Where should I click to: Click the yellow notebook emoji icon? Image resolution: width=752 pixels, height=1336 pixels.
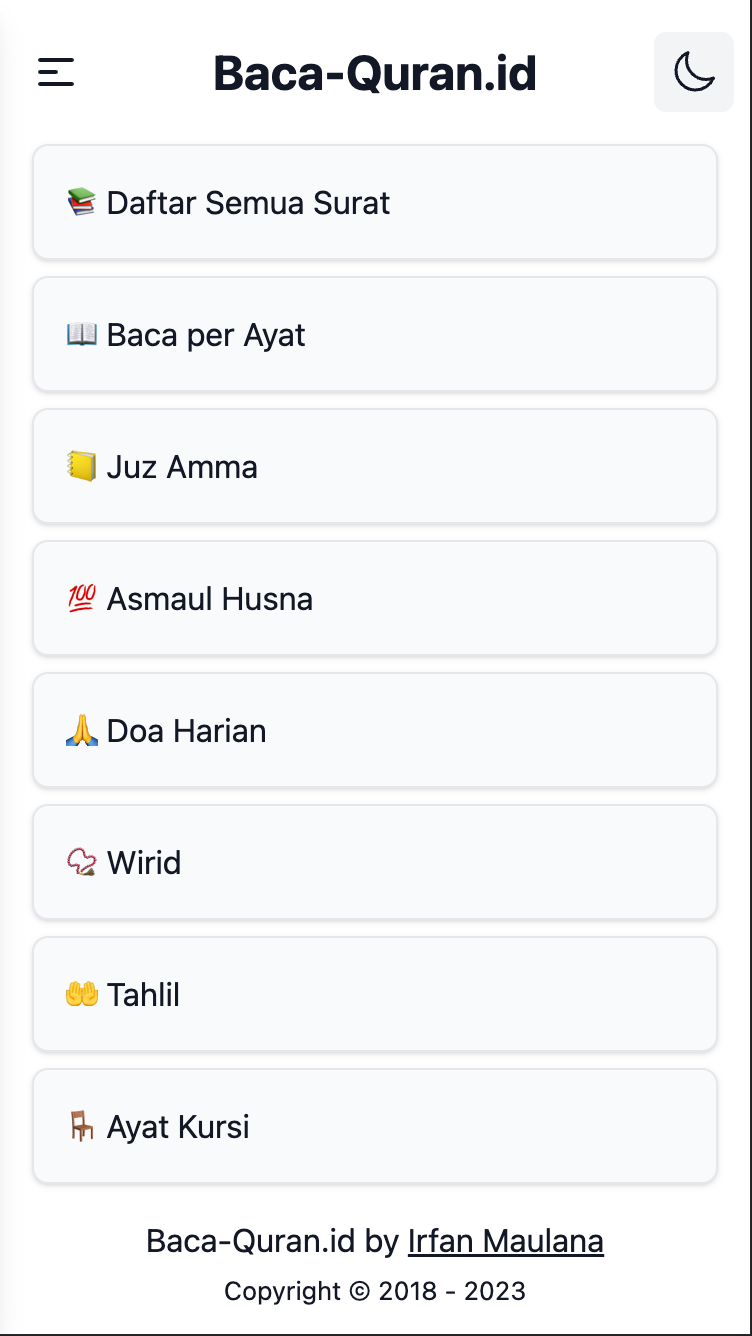point(82,466)
